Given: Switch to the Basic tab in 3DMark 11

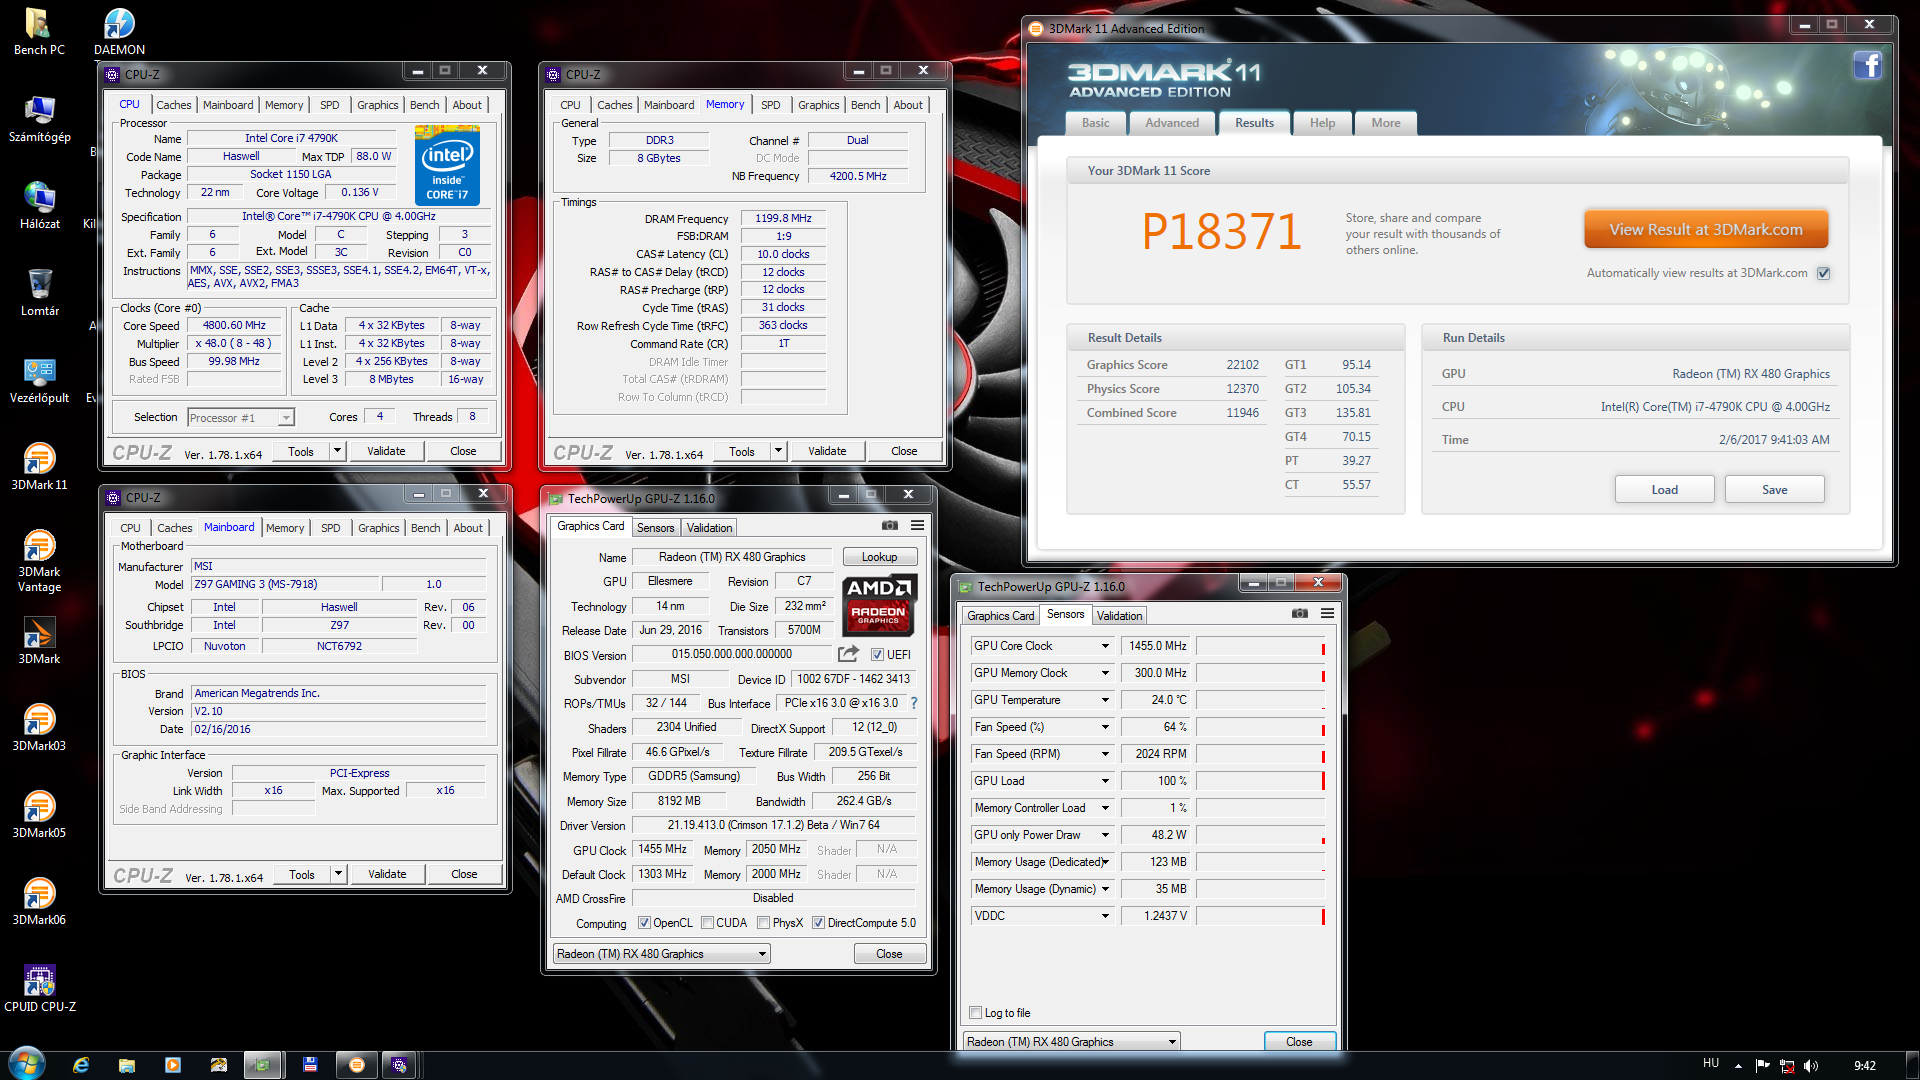Looking at the screenshot, I should [x=1095, y=123].
